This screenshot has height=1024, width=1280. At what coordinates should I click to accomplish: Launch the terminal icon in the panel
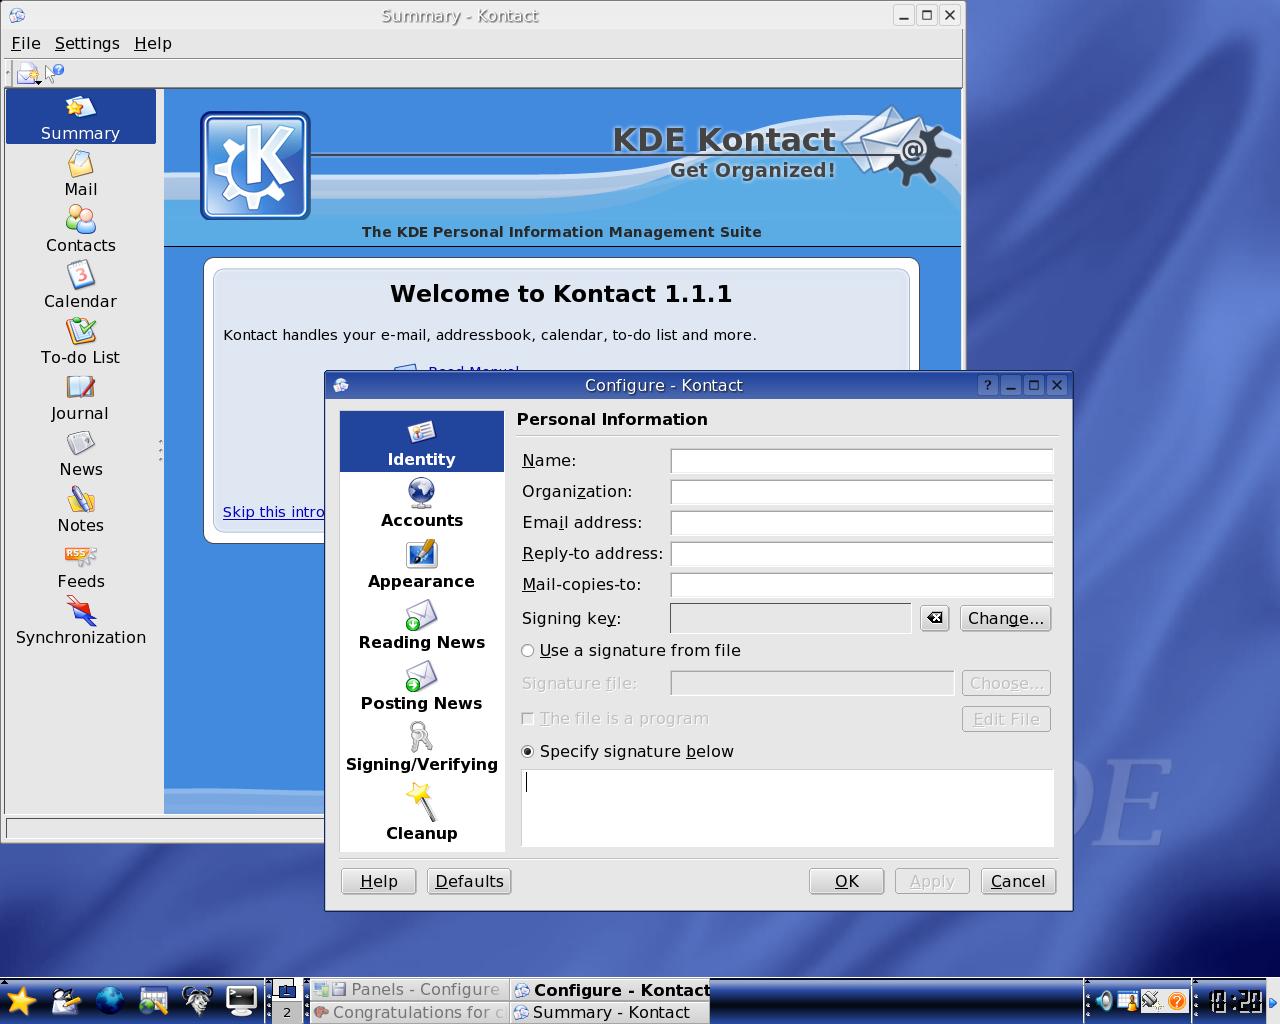241,1000
